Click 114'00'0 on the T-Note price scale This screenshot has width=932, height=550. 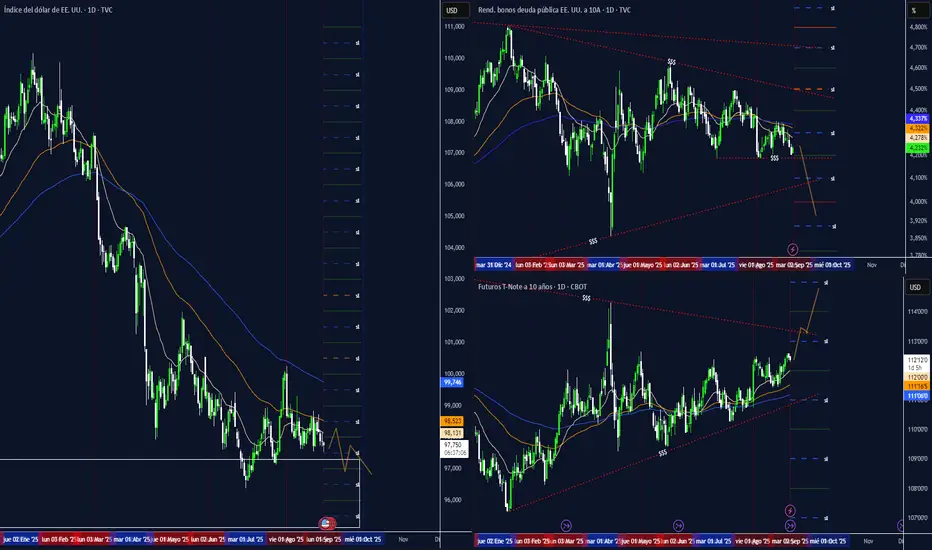(918, 312)
